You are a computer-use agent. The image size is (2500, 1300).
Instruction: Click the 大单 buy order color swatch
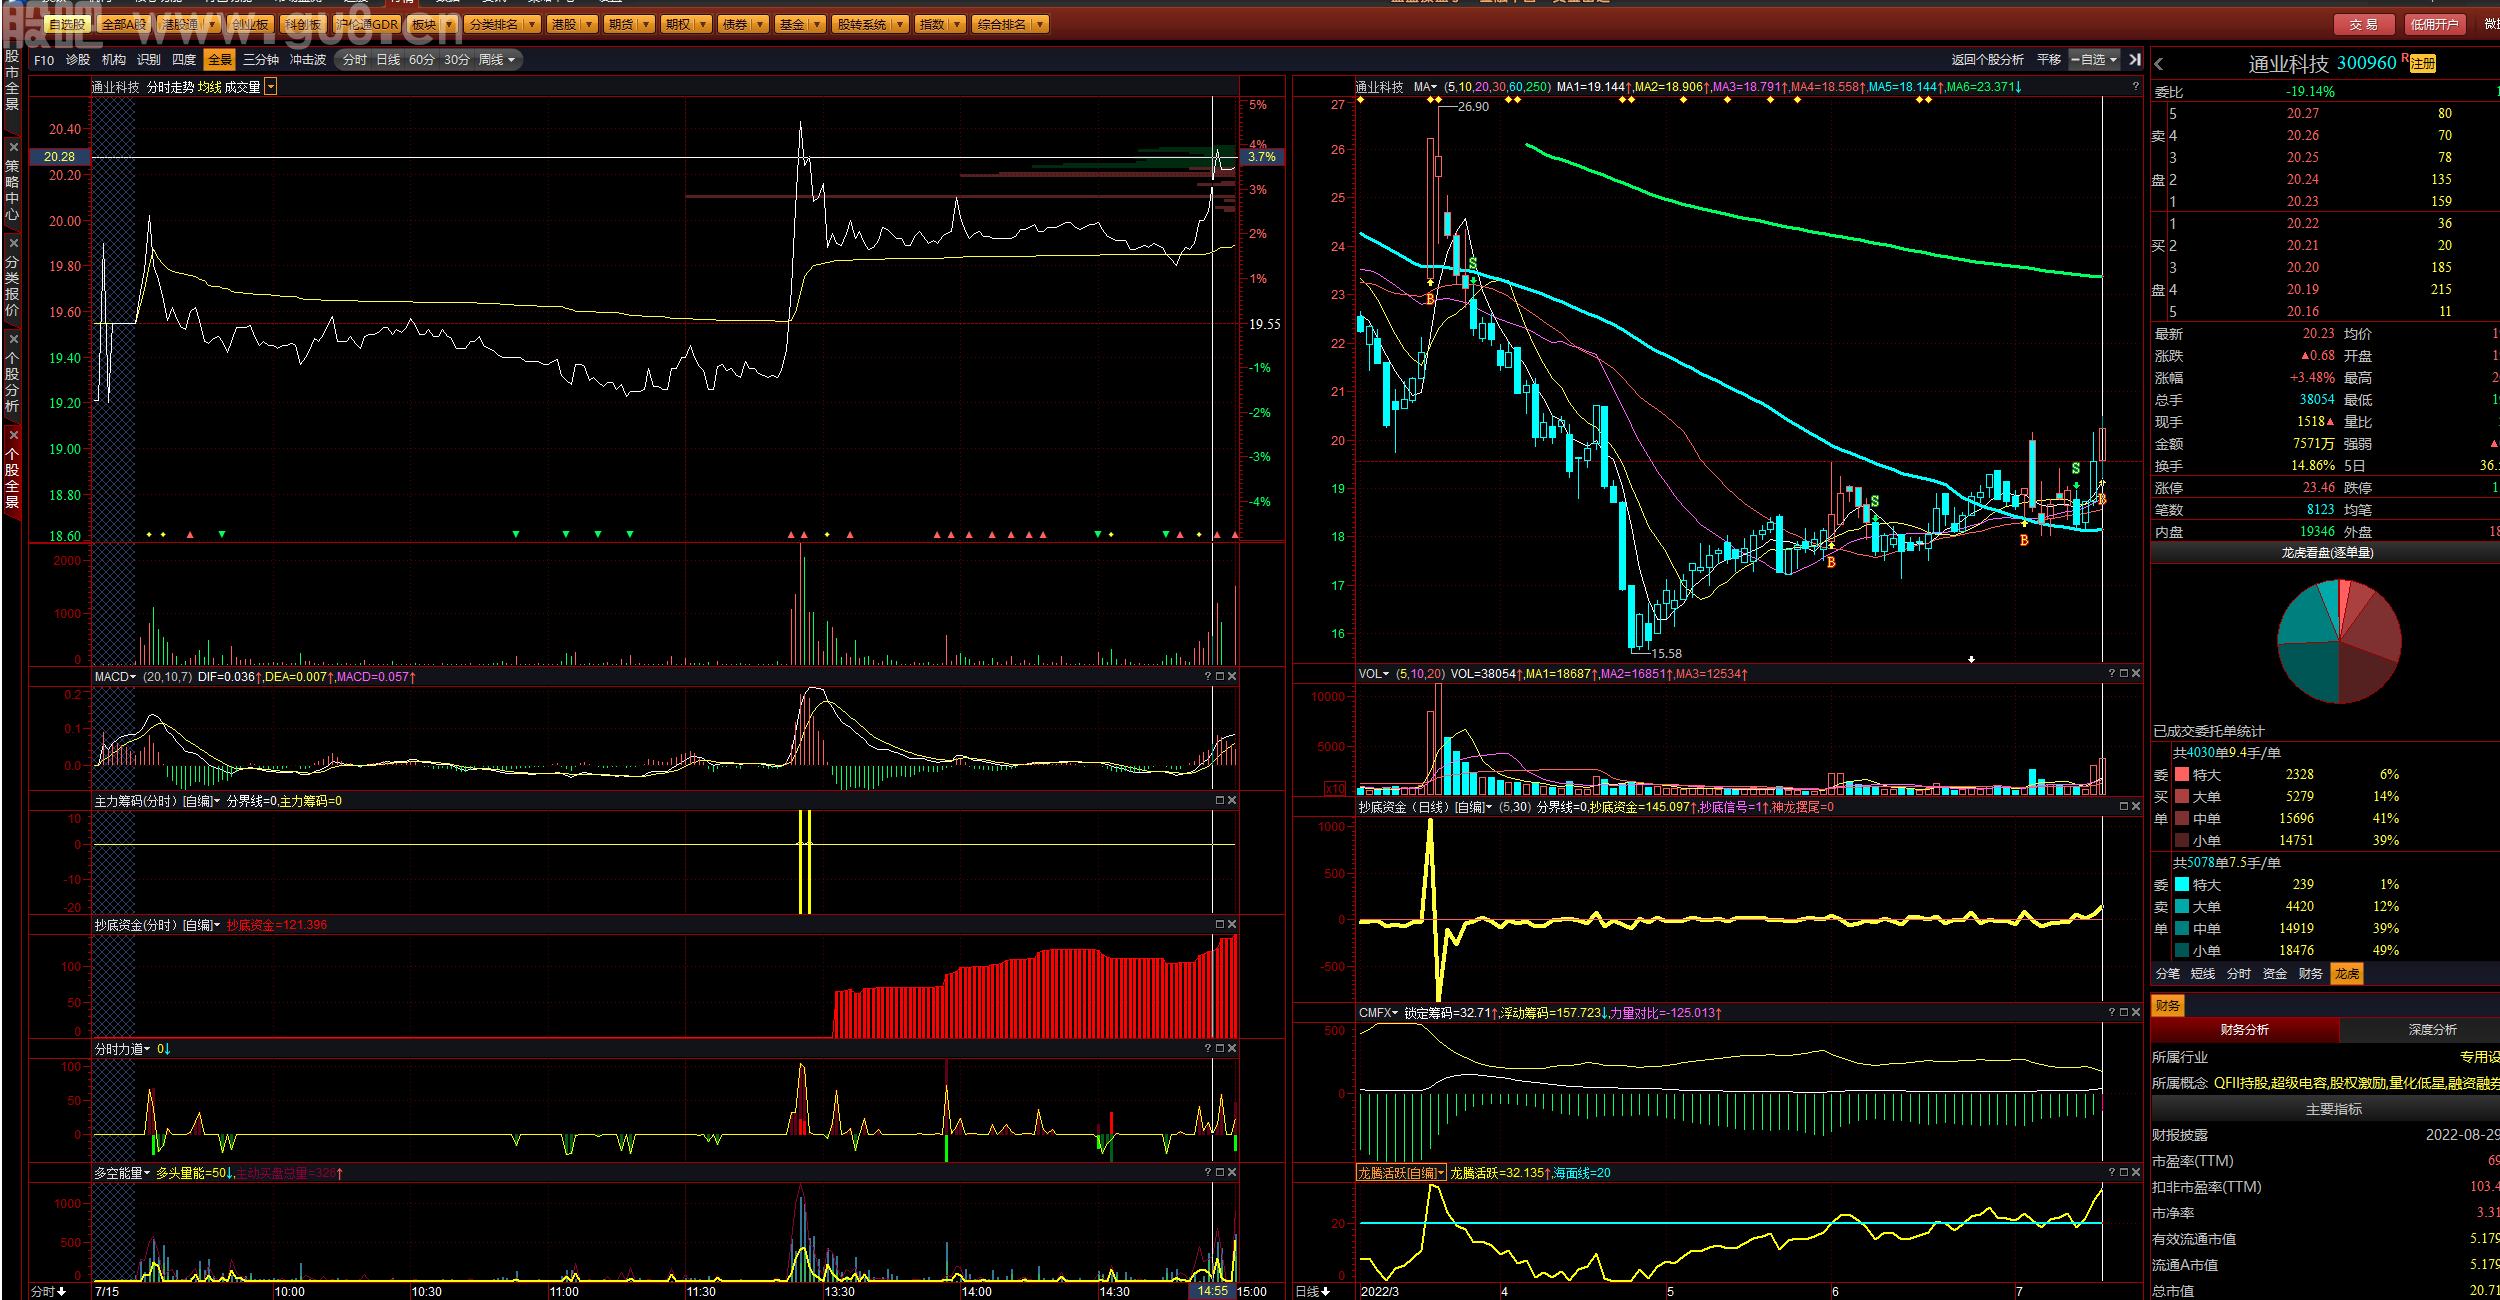pyautogui.click(x=2181, y=797)
